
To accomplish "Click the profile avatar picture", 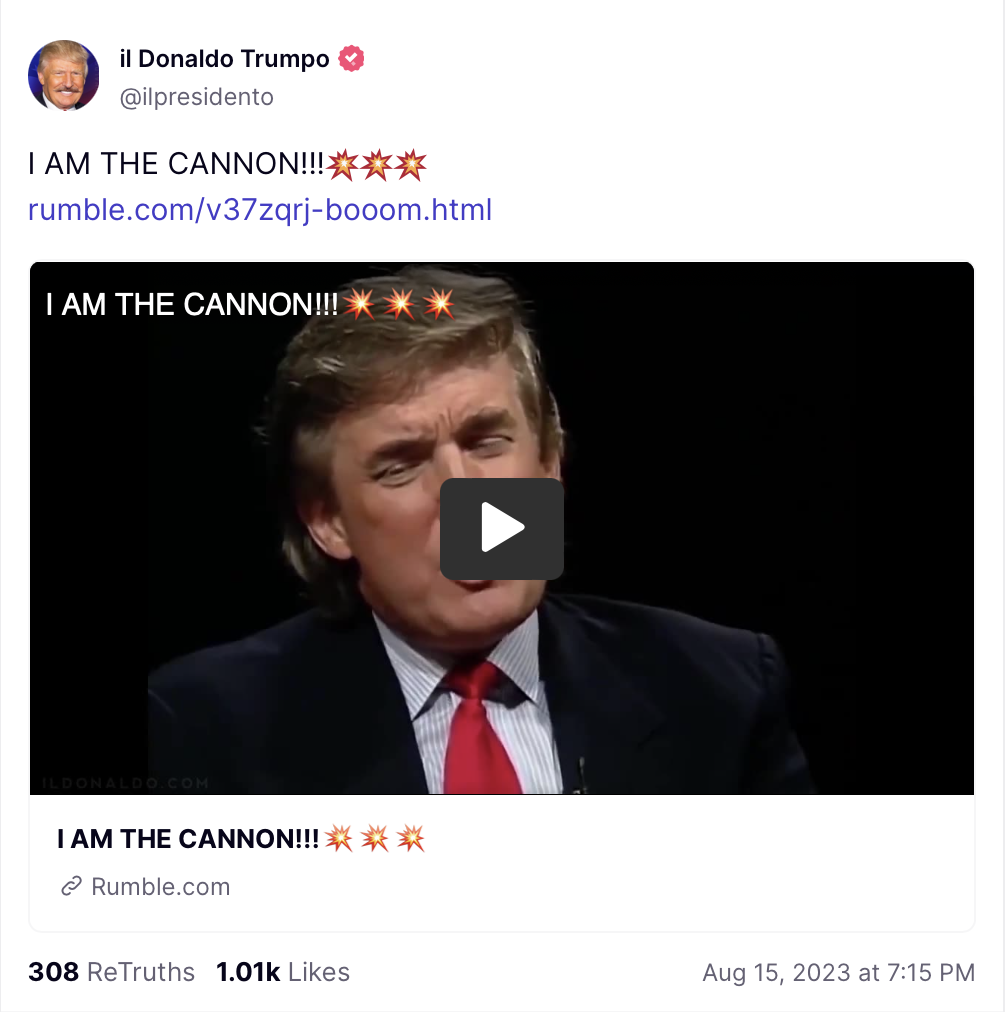I will coord(64,76).
